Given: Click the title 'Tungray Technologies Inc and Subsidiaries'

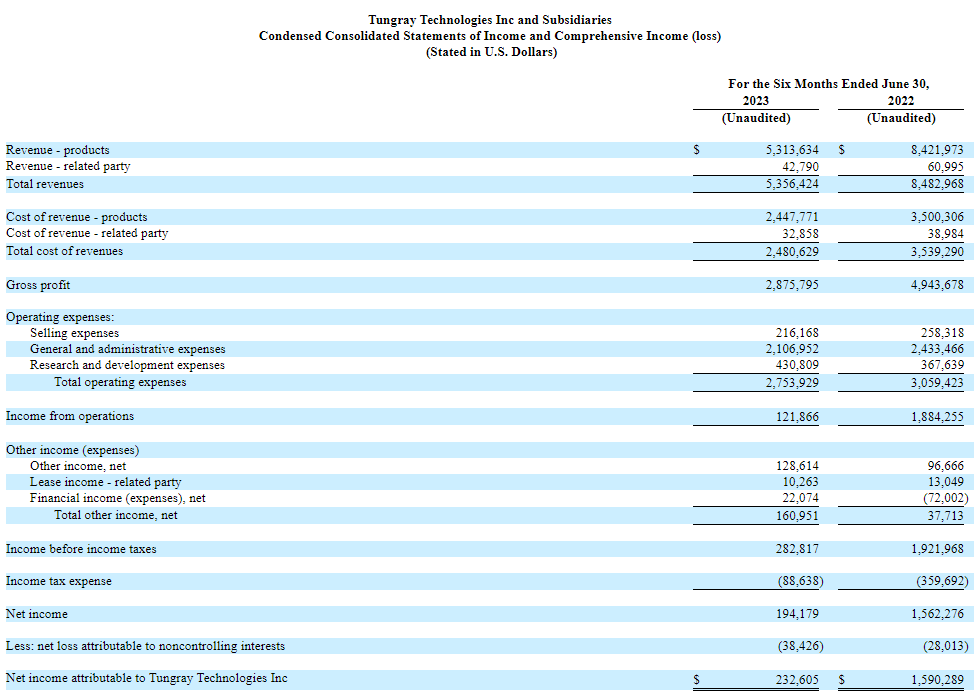Looking at the screenshot, I should tap(490, 20).
